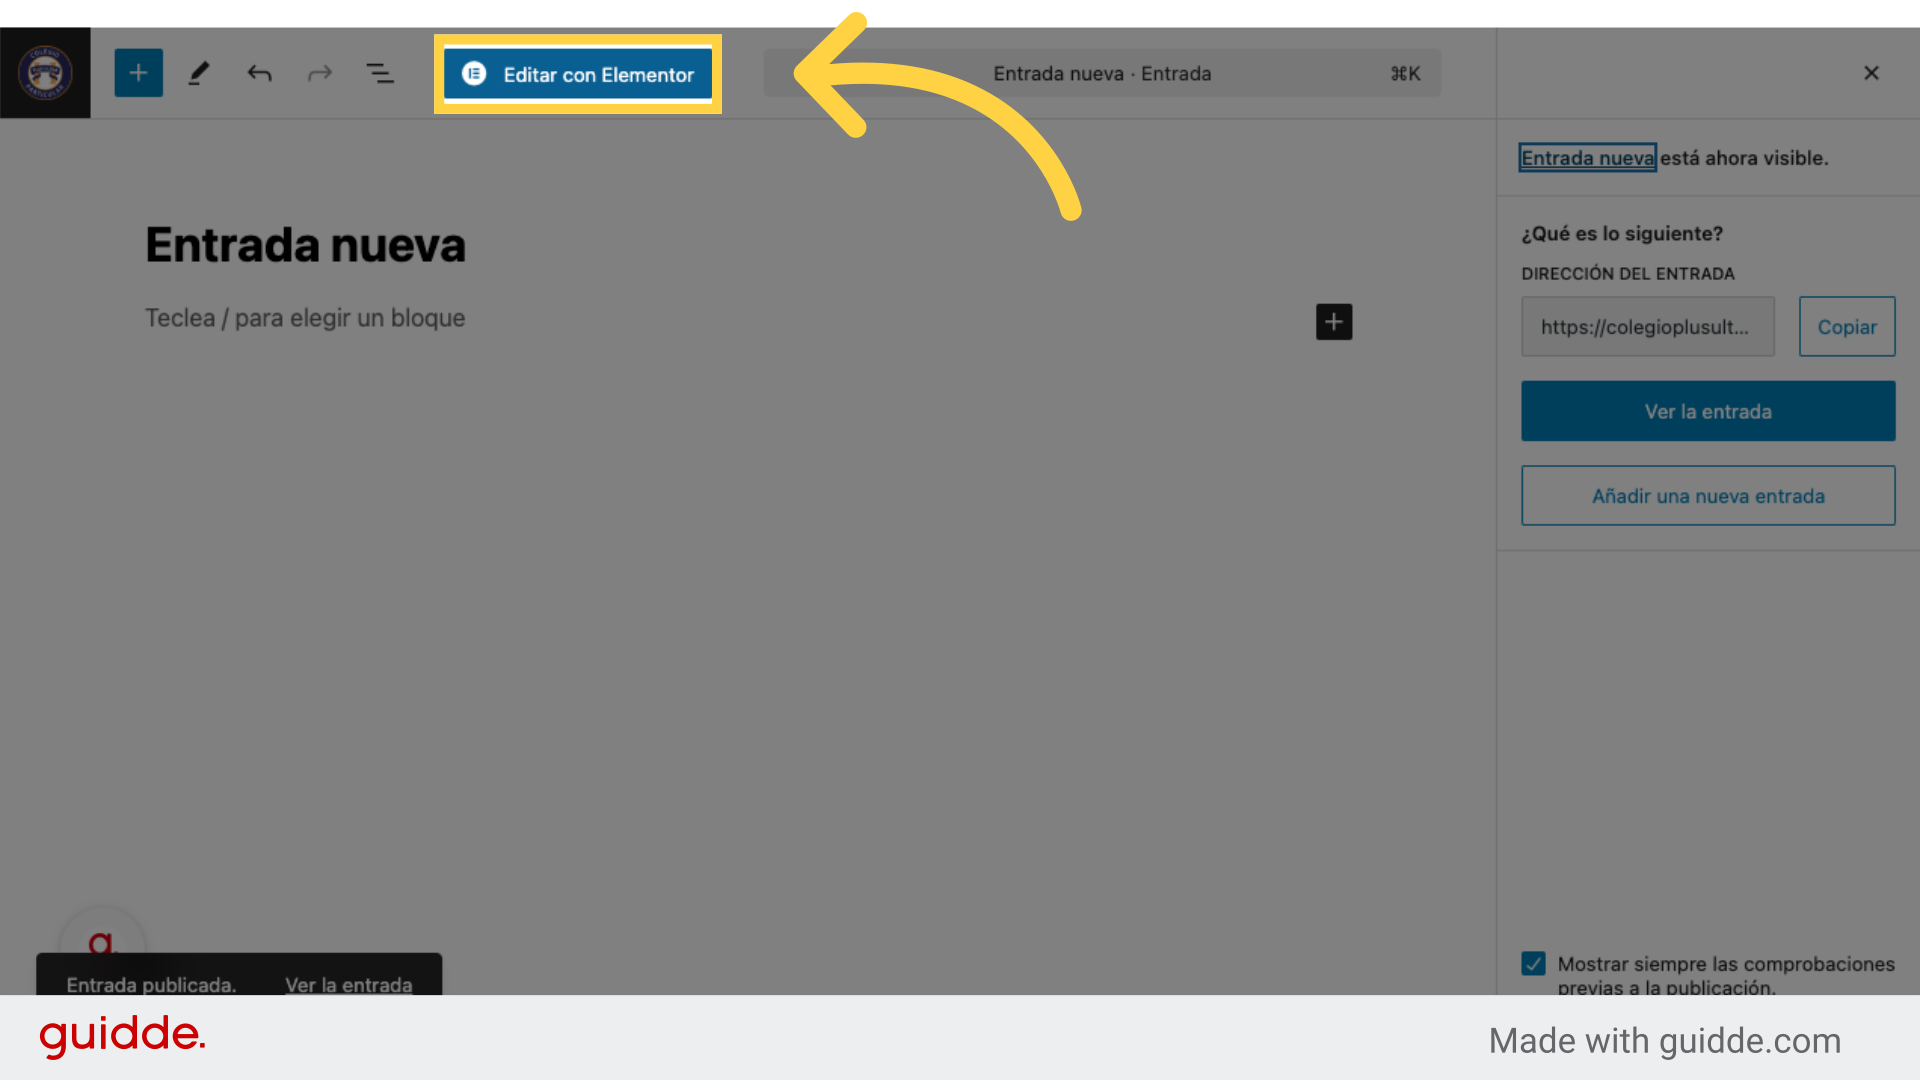The height and width of the screenshot is (1080, 1920).
Task: Open the Entrada nueva link in sidebar
Action: 1588,158
